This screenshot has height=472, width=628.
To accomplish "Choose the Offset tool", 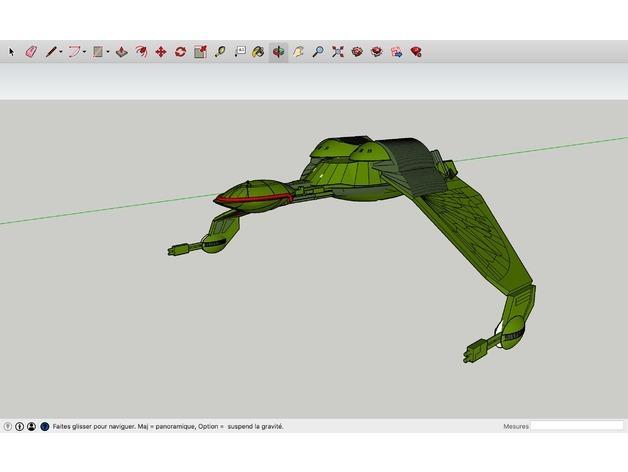I will pos(141,52).
